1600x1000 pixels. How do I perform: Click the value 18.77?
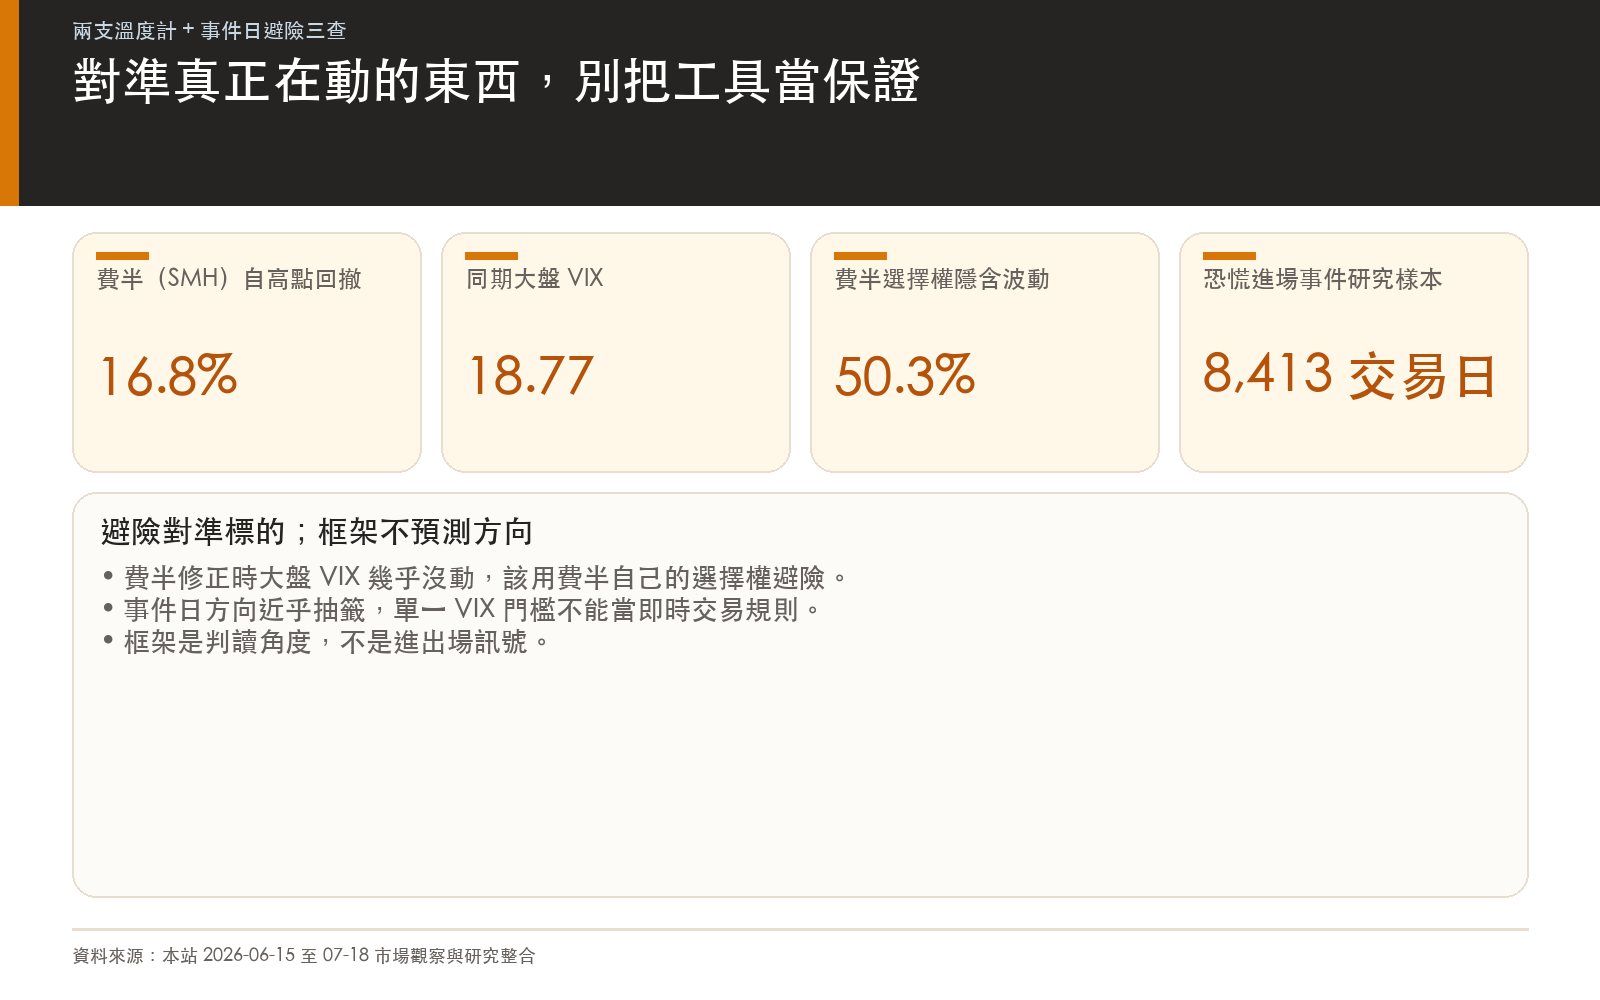pyautogui.click(x=531, y=376)
